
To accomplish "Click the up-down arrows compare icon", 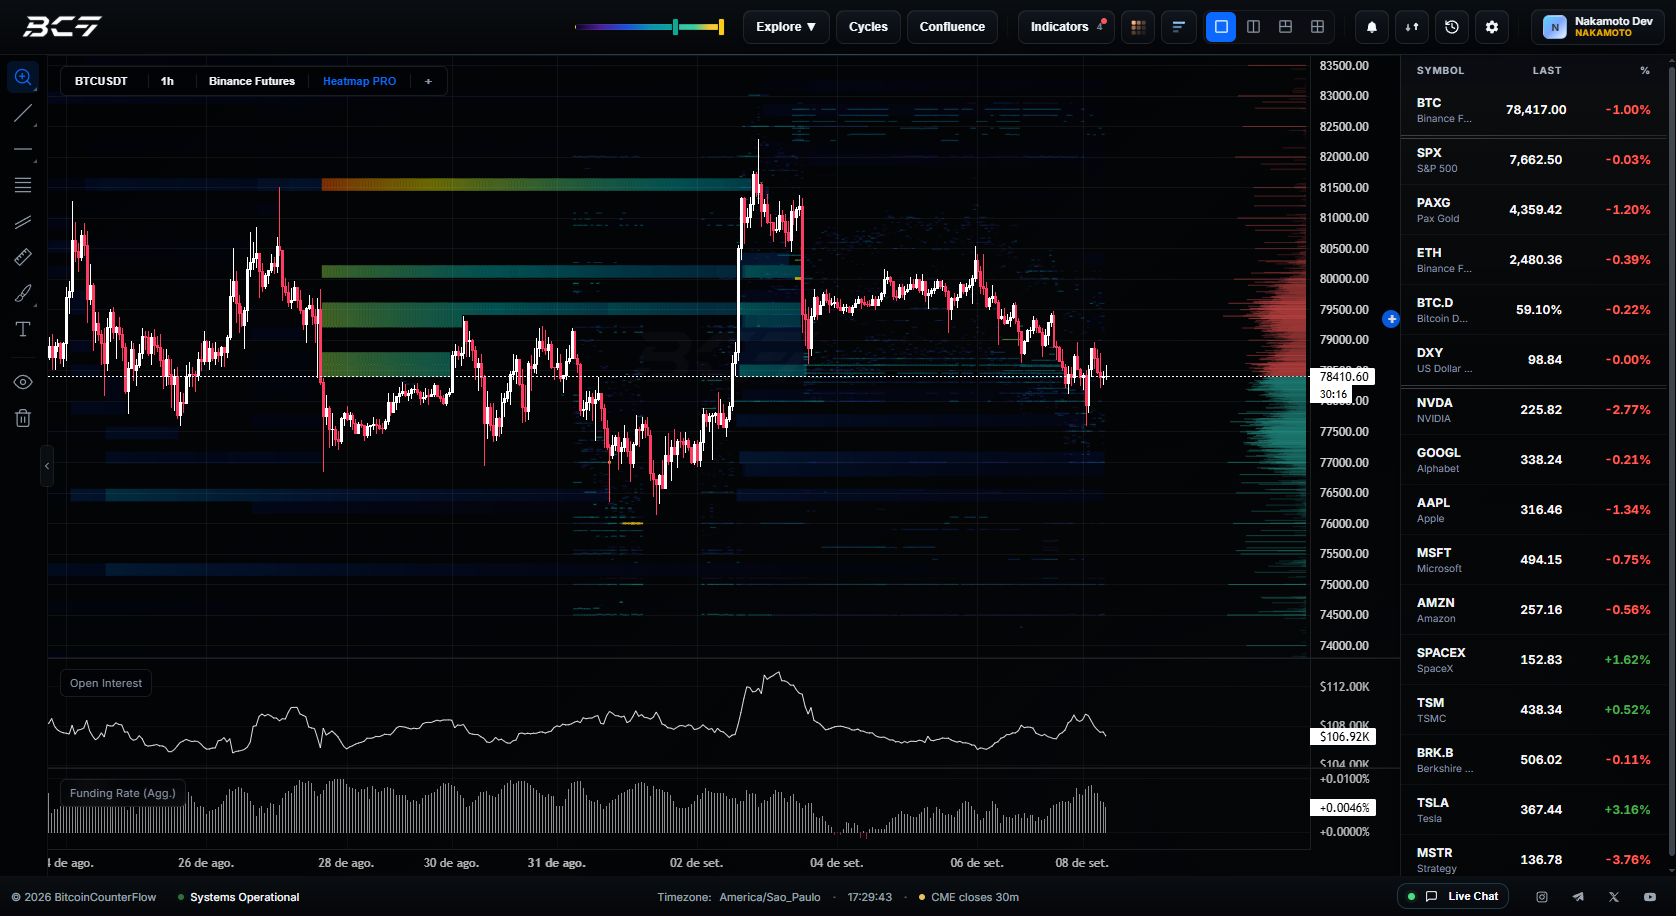I will 1412,27.
